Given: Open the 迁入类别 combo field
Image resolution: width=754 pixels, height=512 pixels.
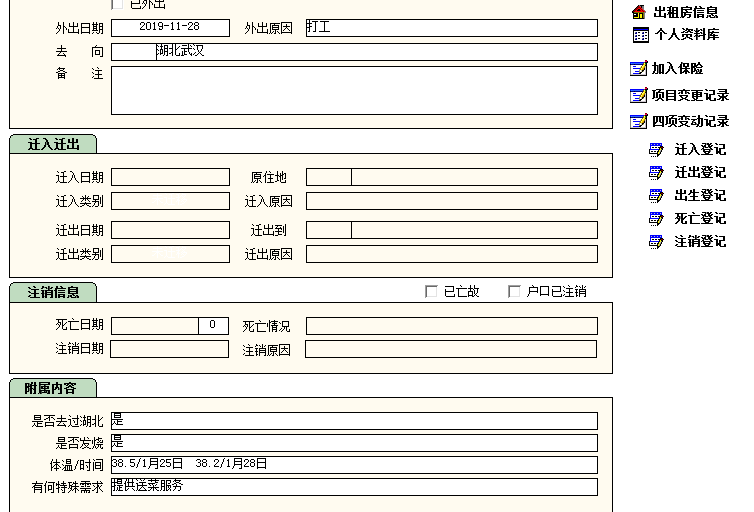Looking at the screenshot, I should pyautogui.click(x=170, y=201).
